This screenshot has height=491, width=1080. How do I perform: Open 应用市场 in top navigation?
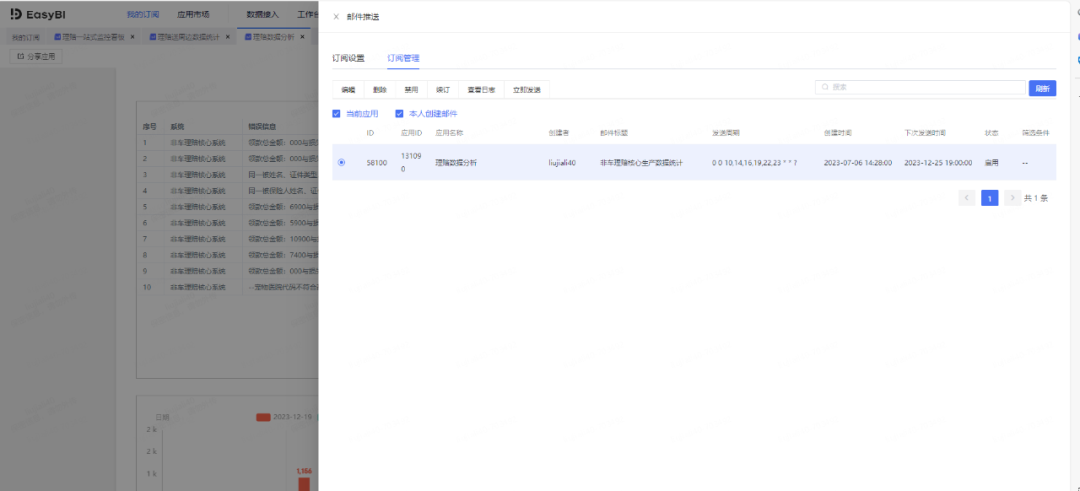click(x=194, y=14)
